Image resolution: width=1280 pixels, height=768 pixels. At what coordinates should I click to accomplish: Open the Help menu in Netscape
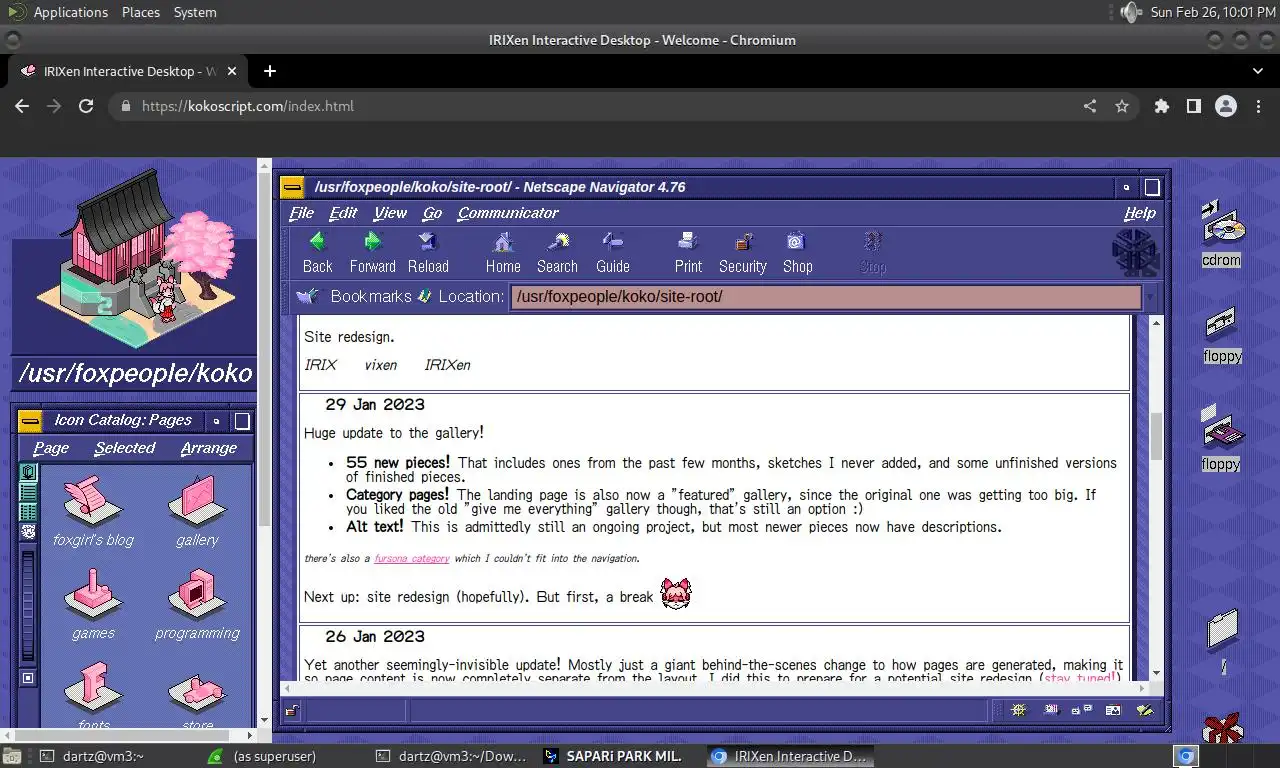(x=1139, y=213)
